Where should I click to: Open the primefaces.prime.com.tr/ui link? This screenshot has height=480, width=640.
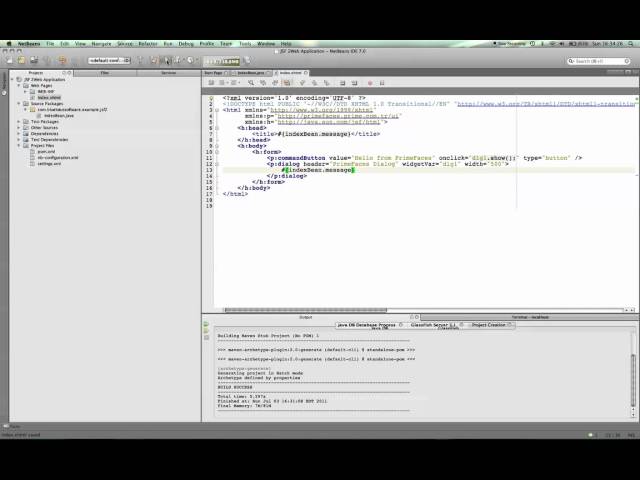click(338, 116)
